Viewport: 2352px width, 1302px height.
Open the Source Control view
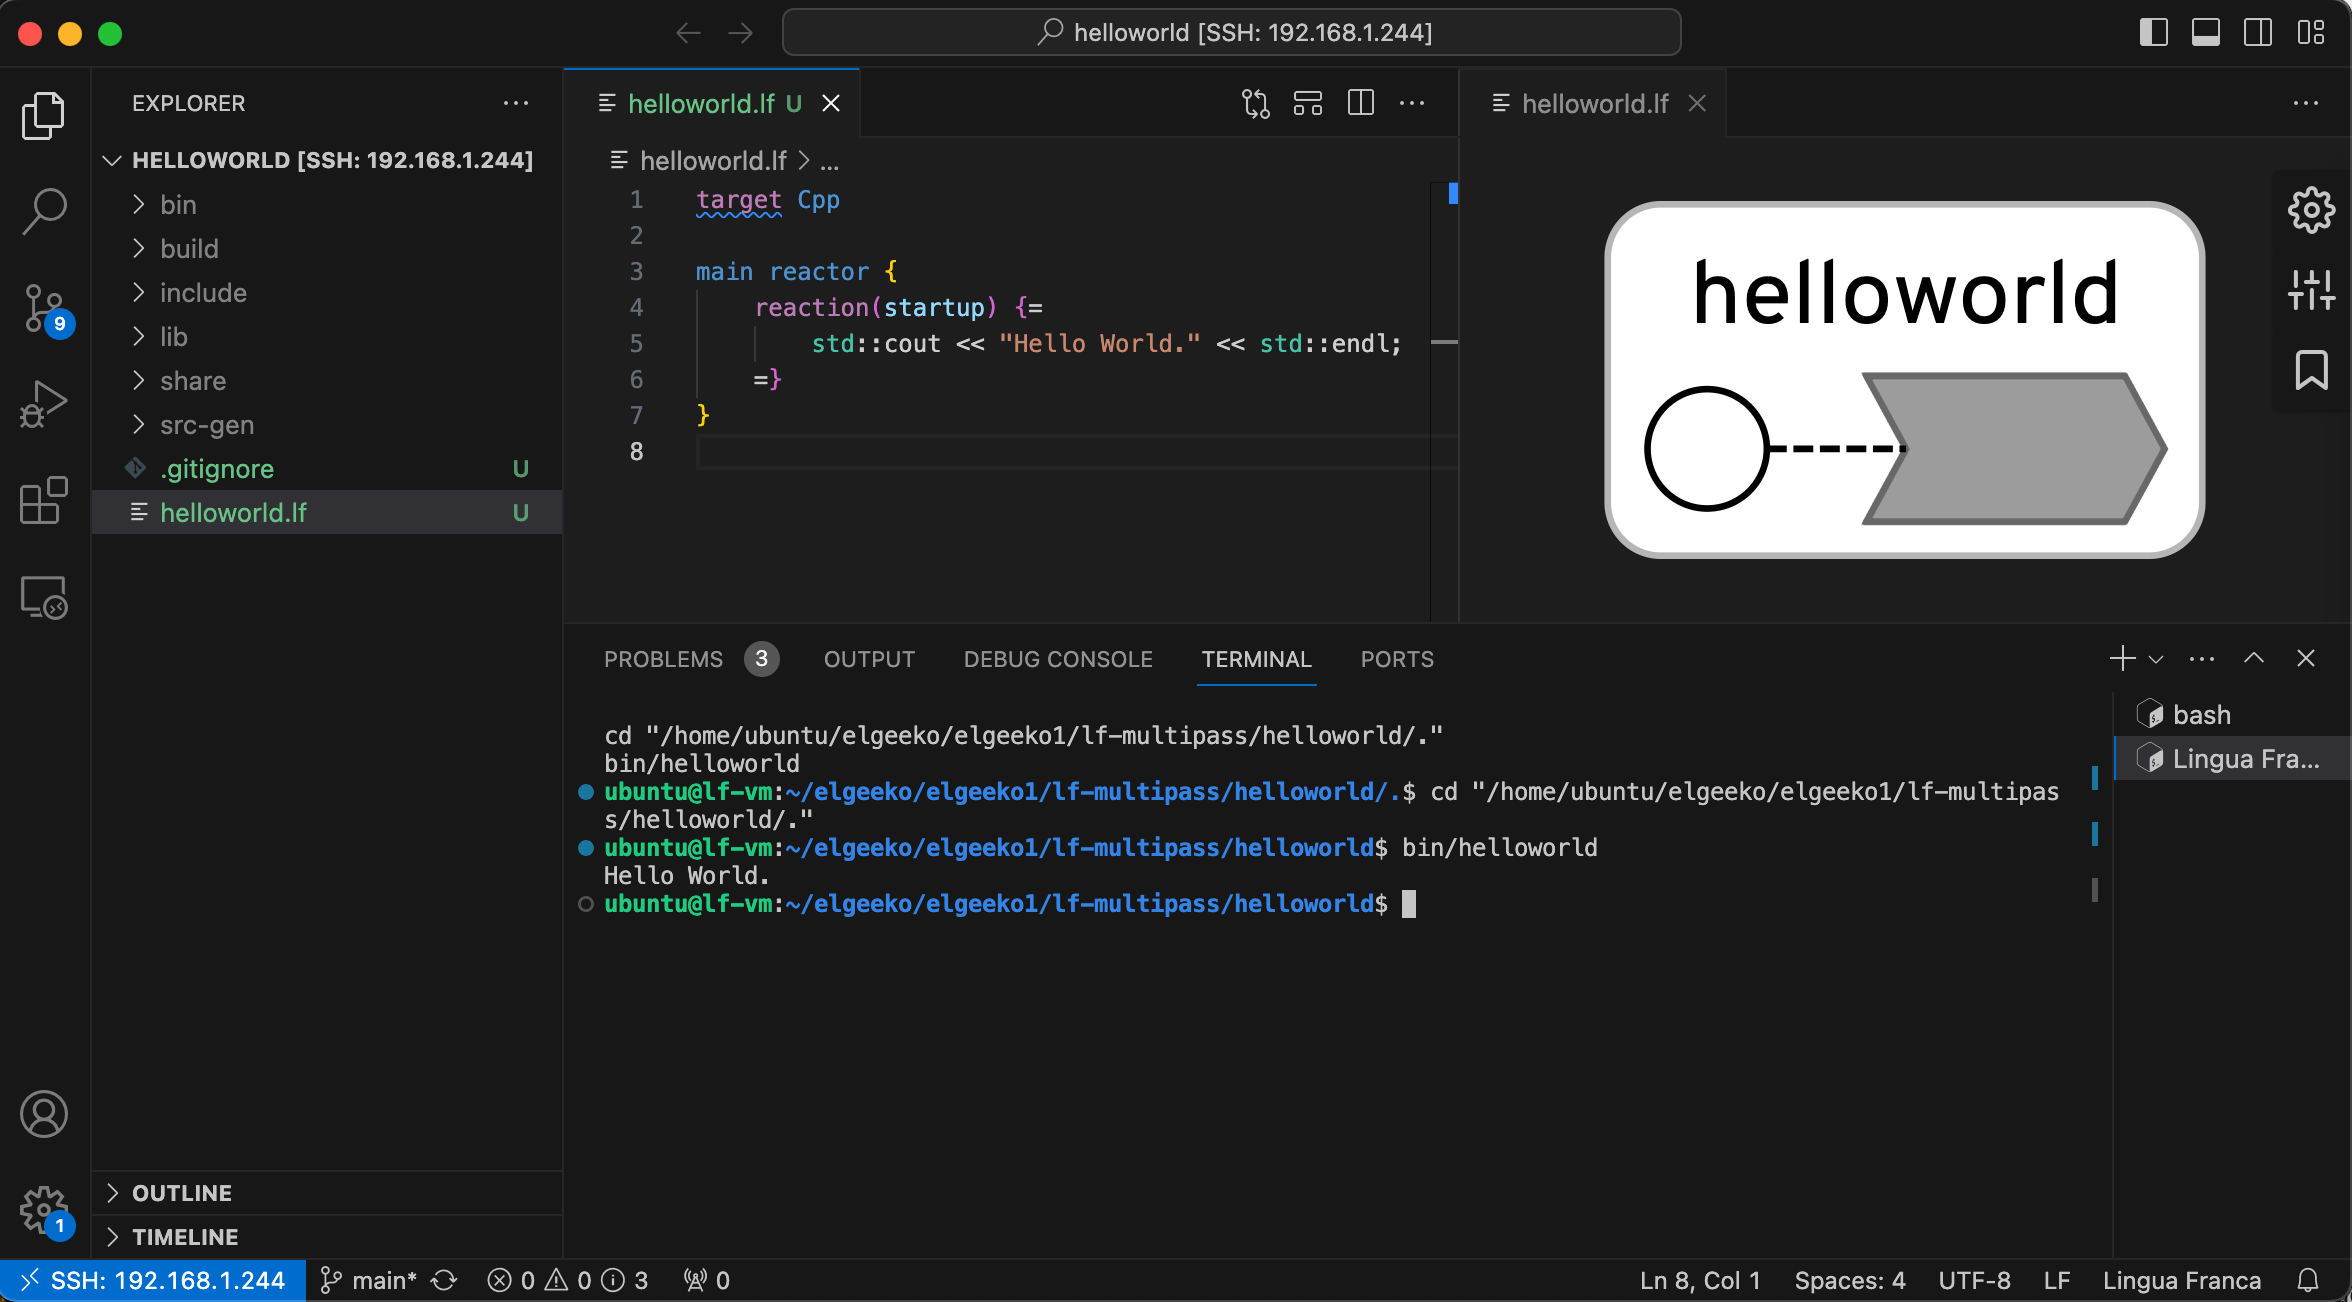[x=44, y=307]
